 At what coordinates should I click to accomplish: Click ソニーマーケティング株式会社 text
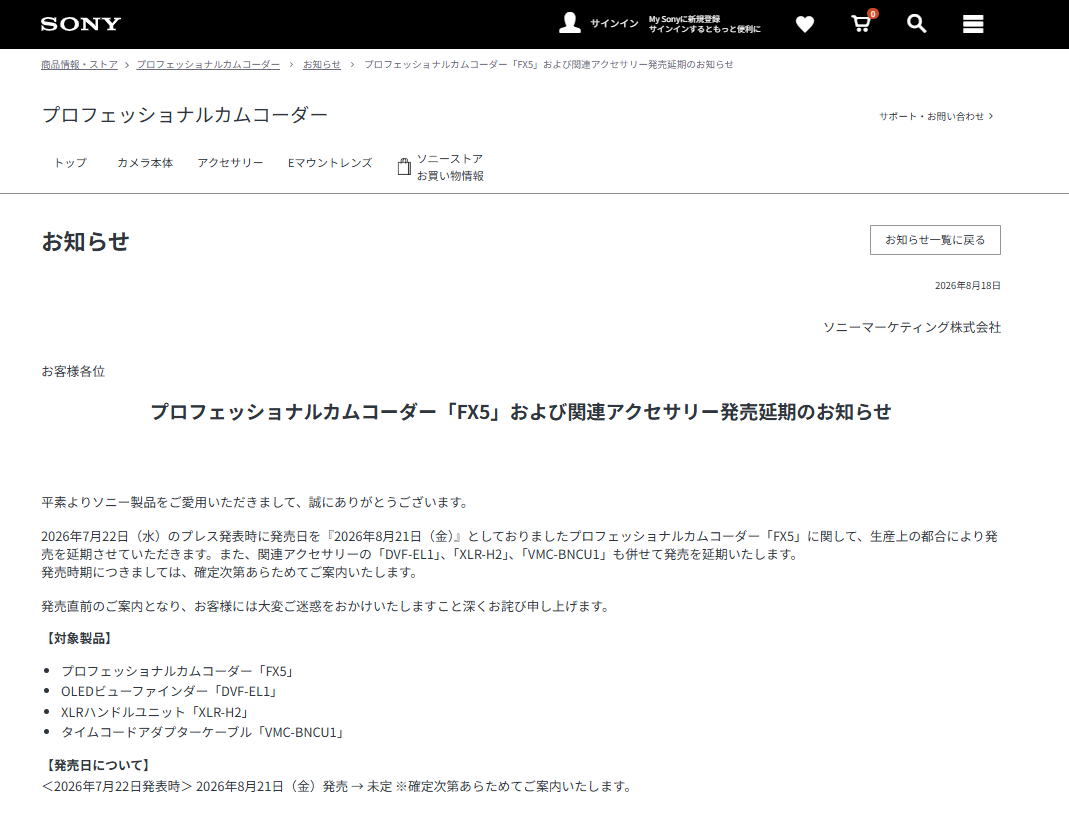912,327
